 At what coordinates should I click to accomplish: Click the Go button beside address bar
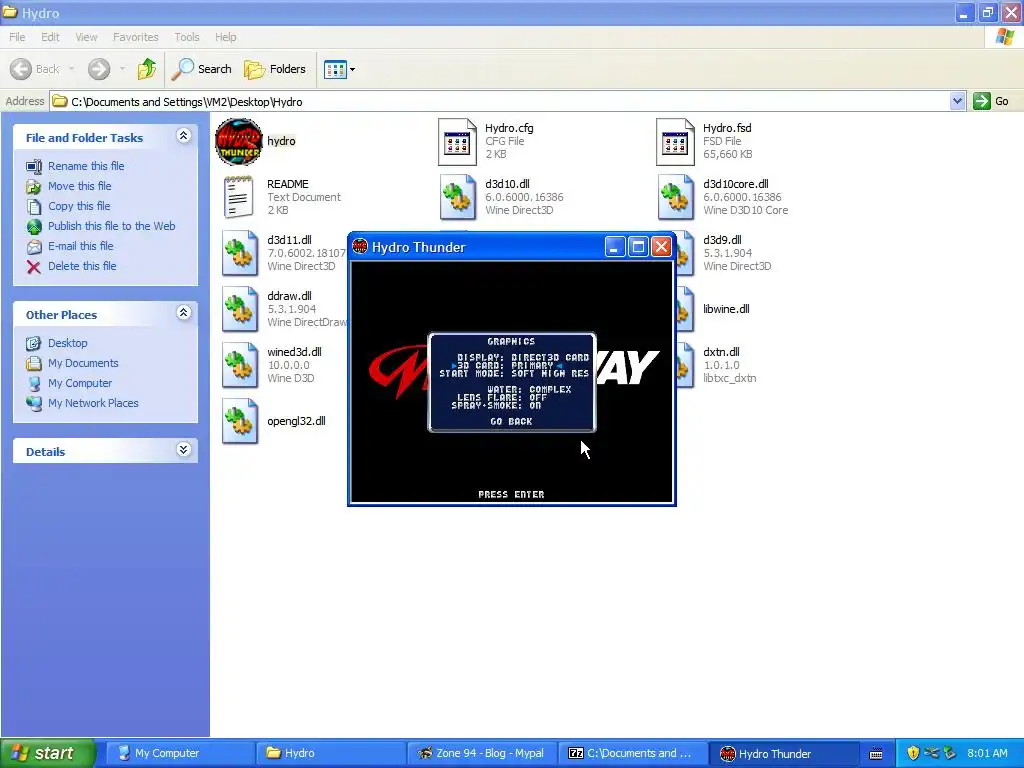pyautogui.click(x=991, y=101)
